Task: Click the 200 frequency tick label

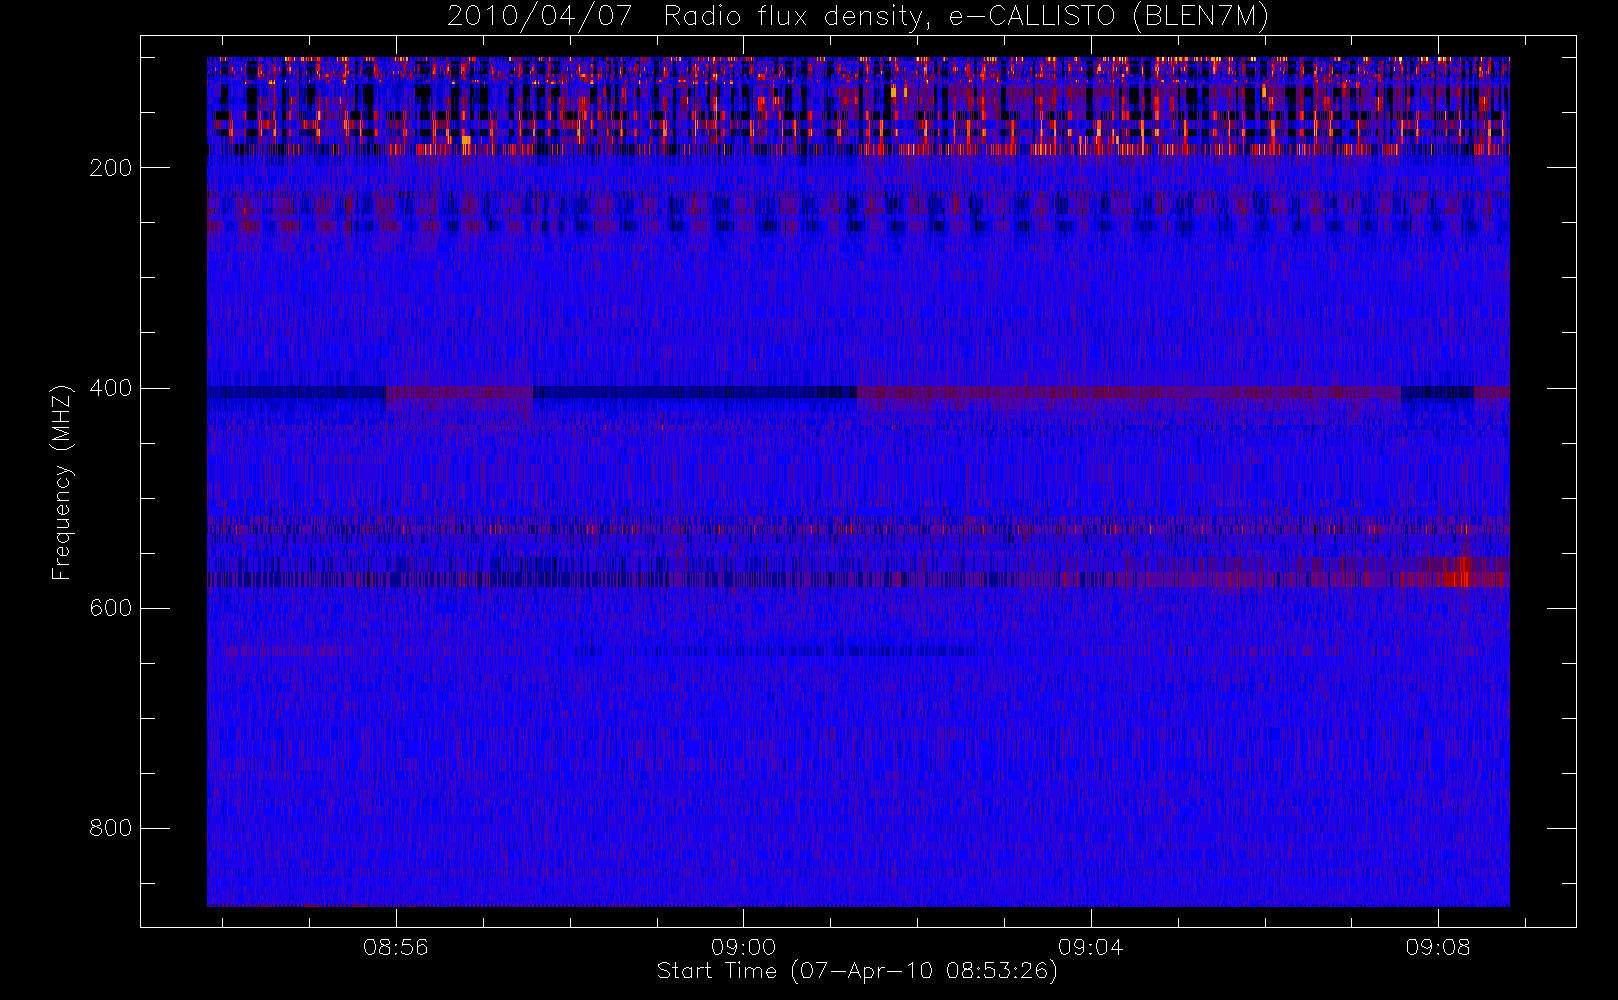Action: pos(111,168)
